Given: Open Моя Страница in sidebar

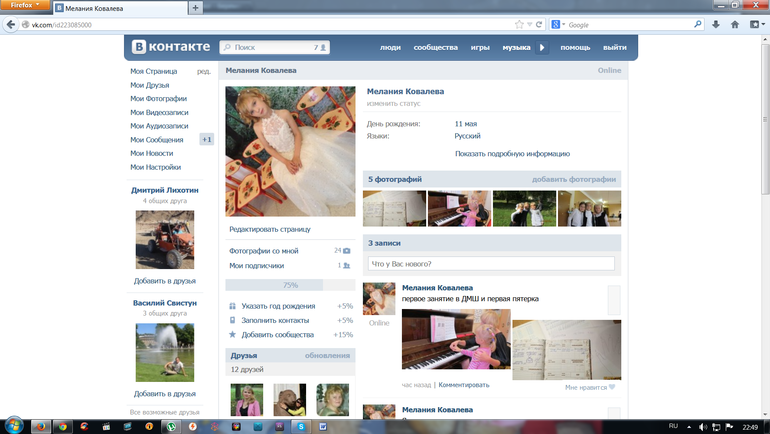Looking at the screenshot, I should pos(154,71).
